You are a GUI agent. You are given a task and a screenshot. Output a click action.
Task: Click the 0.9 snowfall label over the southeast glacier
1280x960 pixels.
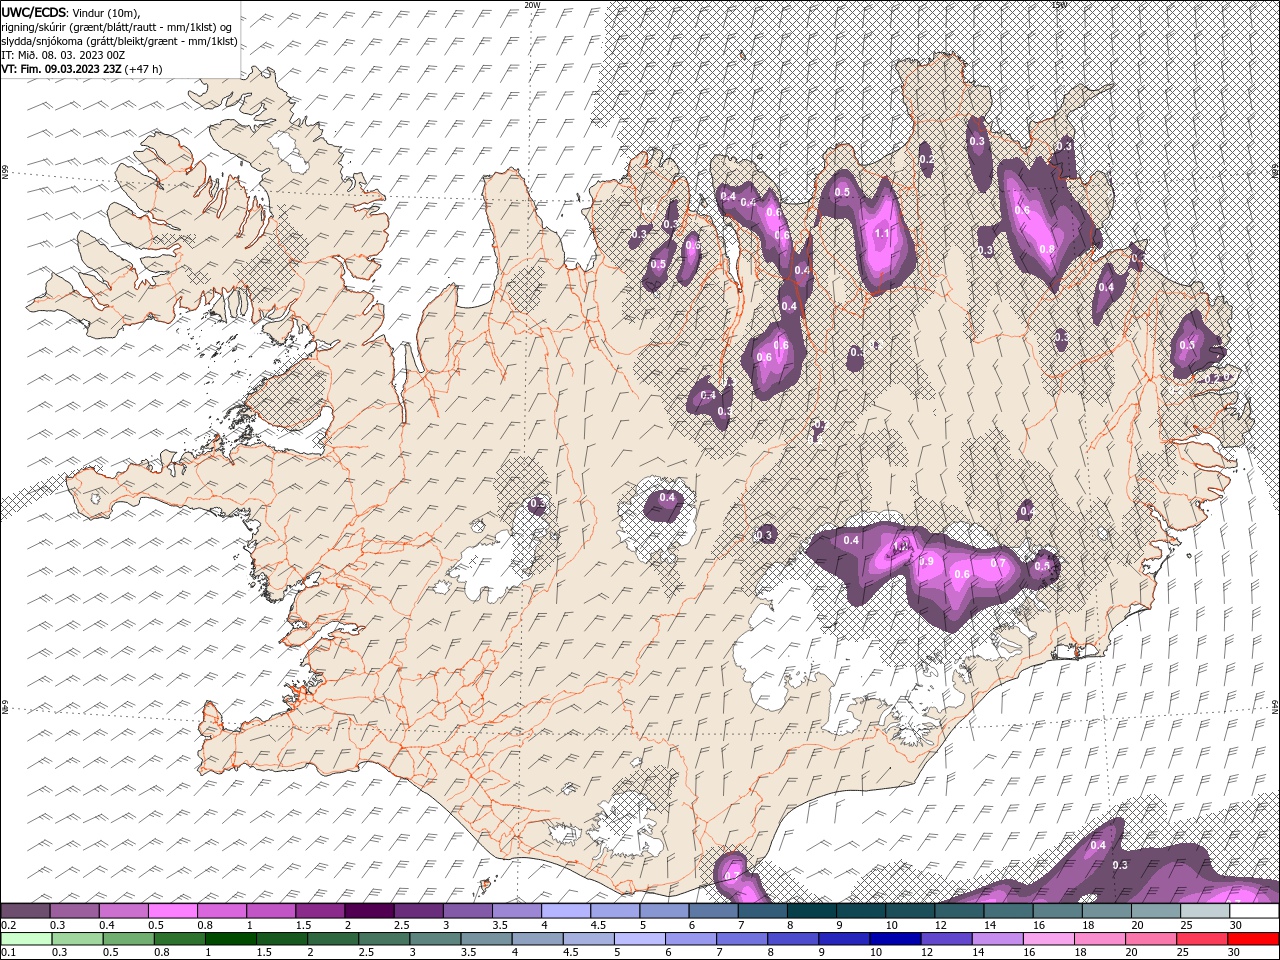[x=926, y=562]
